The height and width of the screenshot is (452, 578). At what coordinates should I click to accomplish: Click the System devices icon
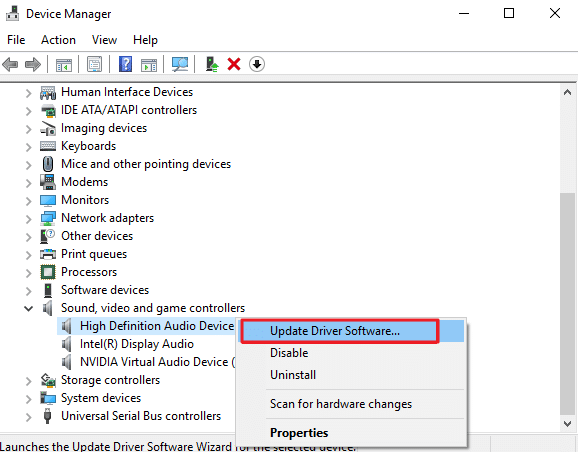(48, 398)
